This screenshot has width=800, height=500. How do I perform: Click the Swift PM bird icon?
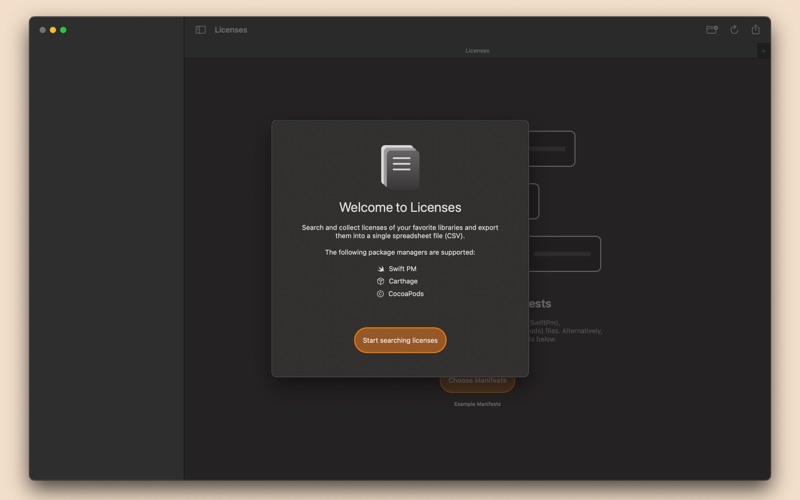[380, 269]
